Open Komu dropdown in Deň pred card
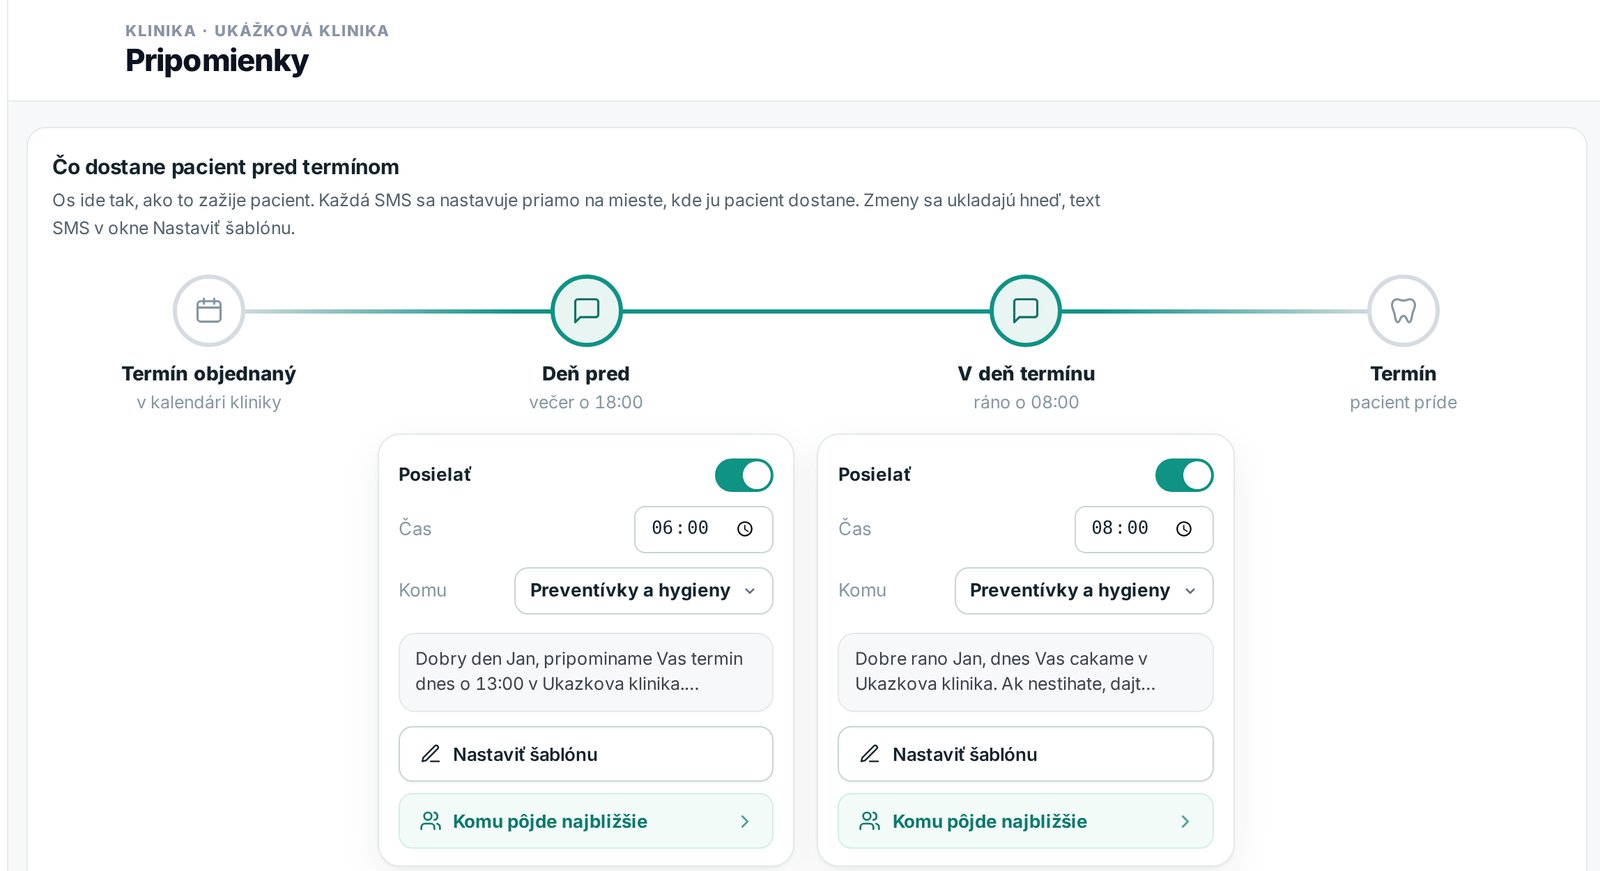Image resolution: width=1600 pixels, height=871 pixels. point(644,591)
